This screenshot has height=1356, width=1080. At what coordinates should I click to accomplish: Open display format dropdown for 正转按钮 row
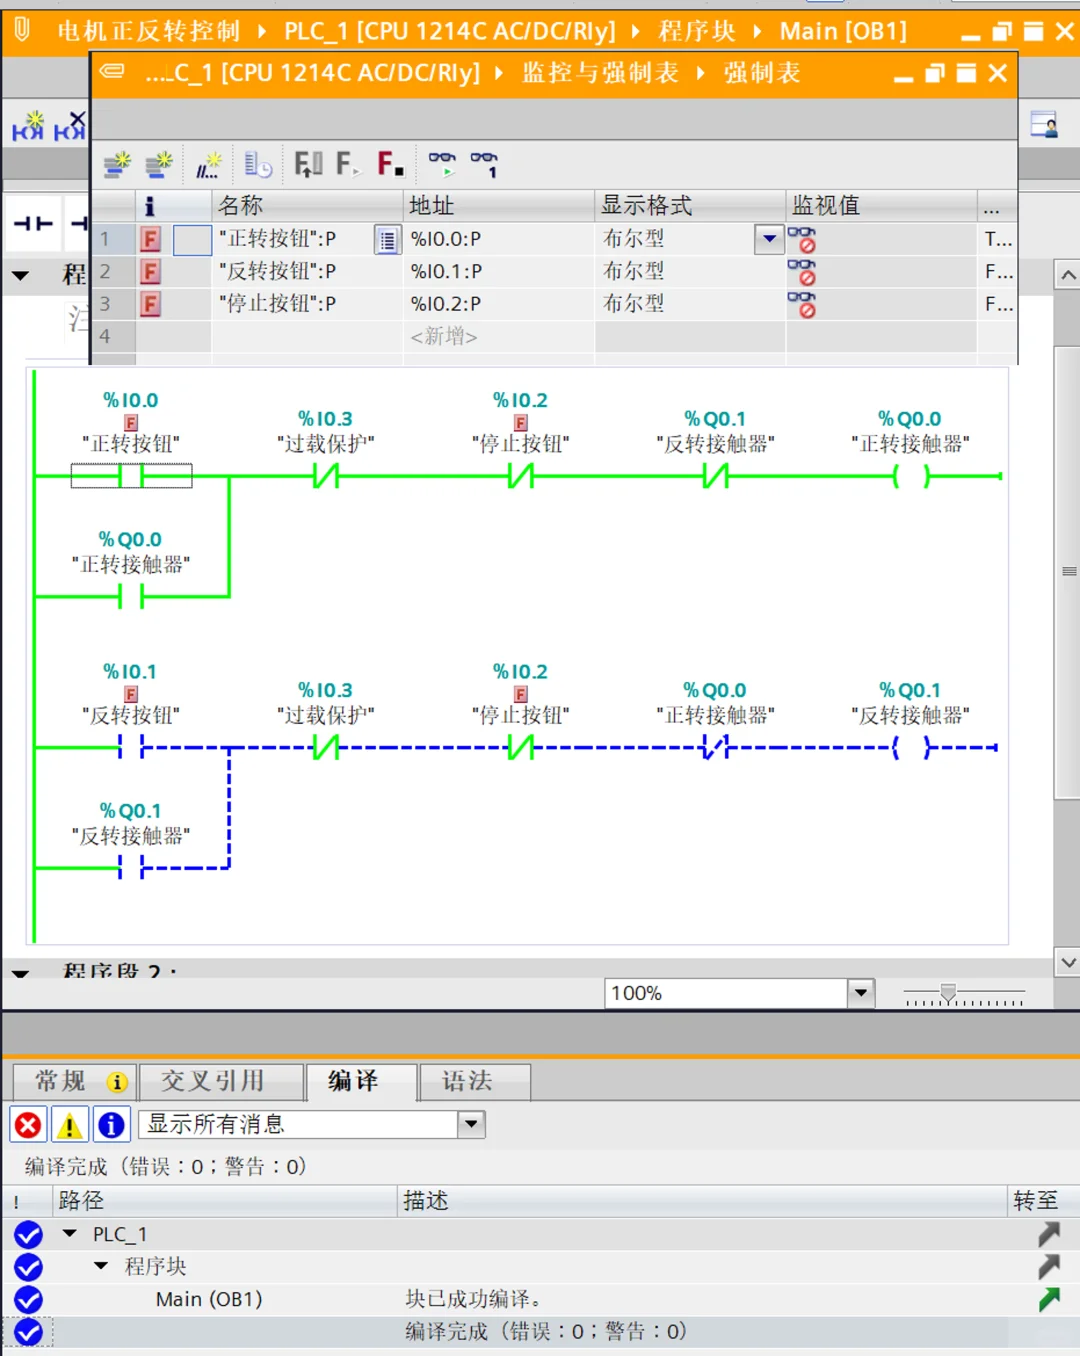point(769,239)
